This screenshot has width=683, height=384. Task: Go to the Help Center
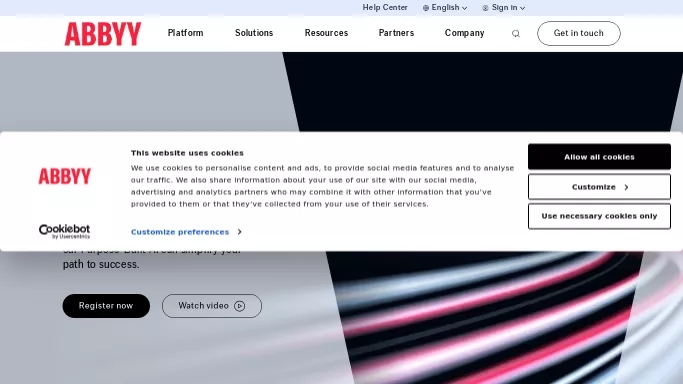(x=385, y=7)
